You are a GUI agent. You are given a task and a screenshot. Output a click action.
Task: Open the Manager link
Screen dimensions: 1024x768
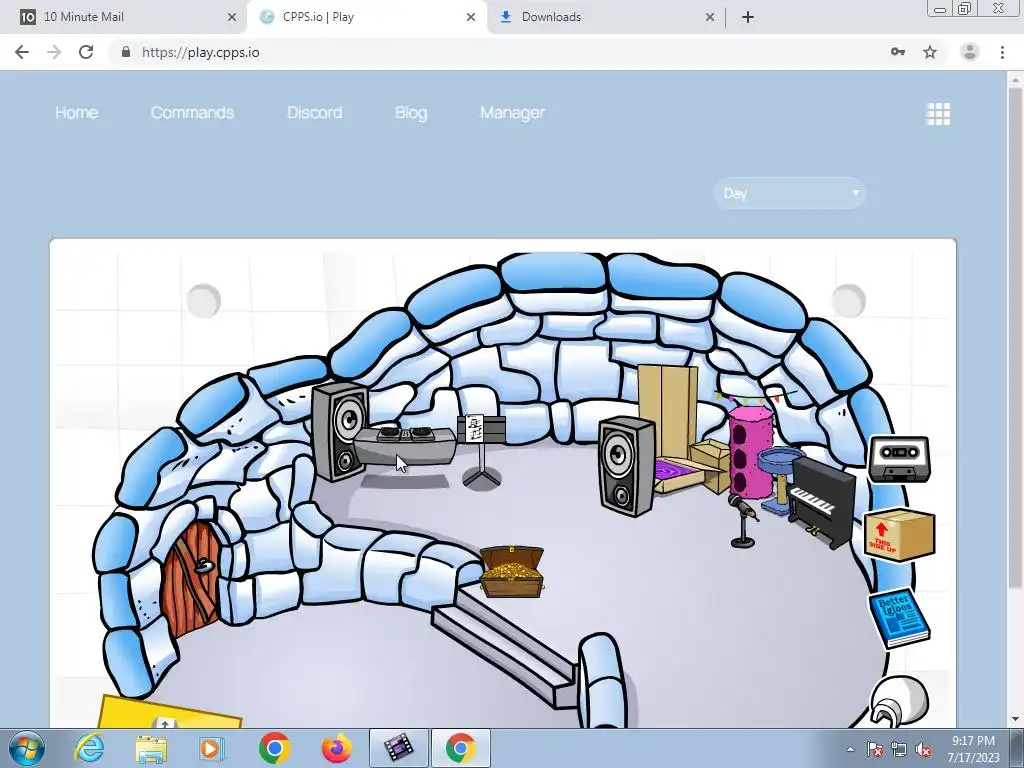tap(512, 112)
